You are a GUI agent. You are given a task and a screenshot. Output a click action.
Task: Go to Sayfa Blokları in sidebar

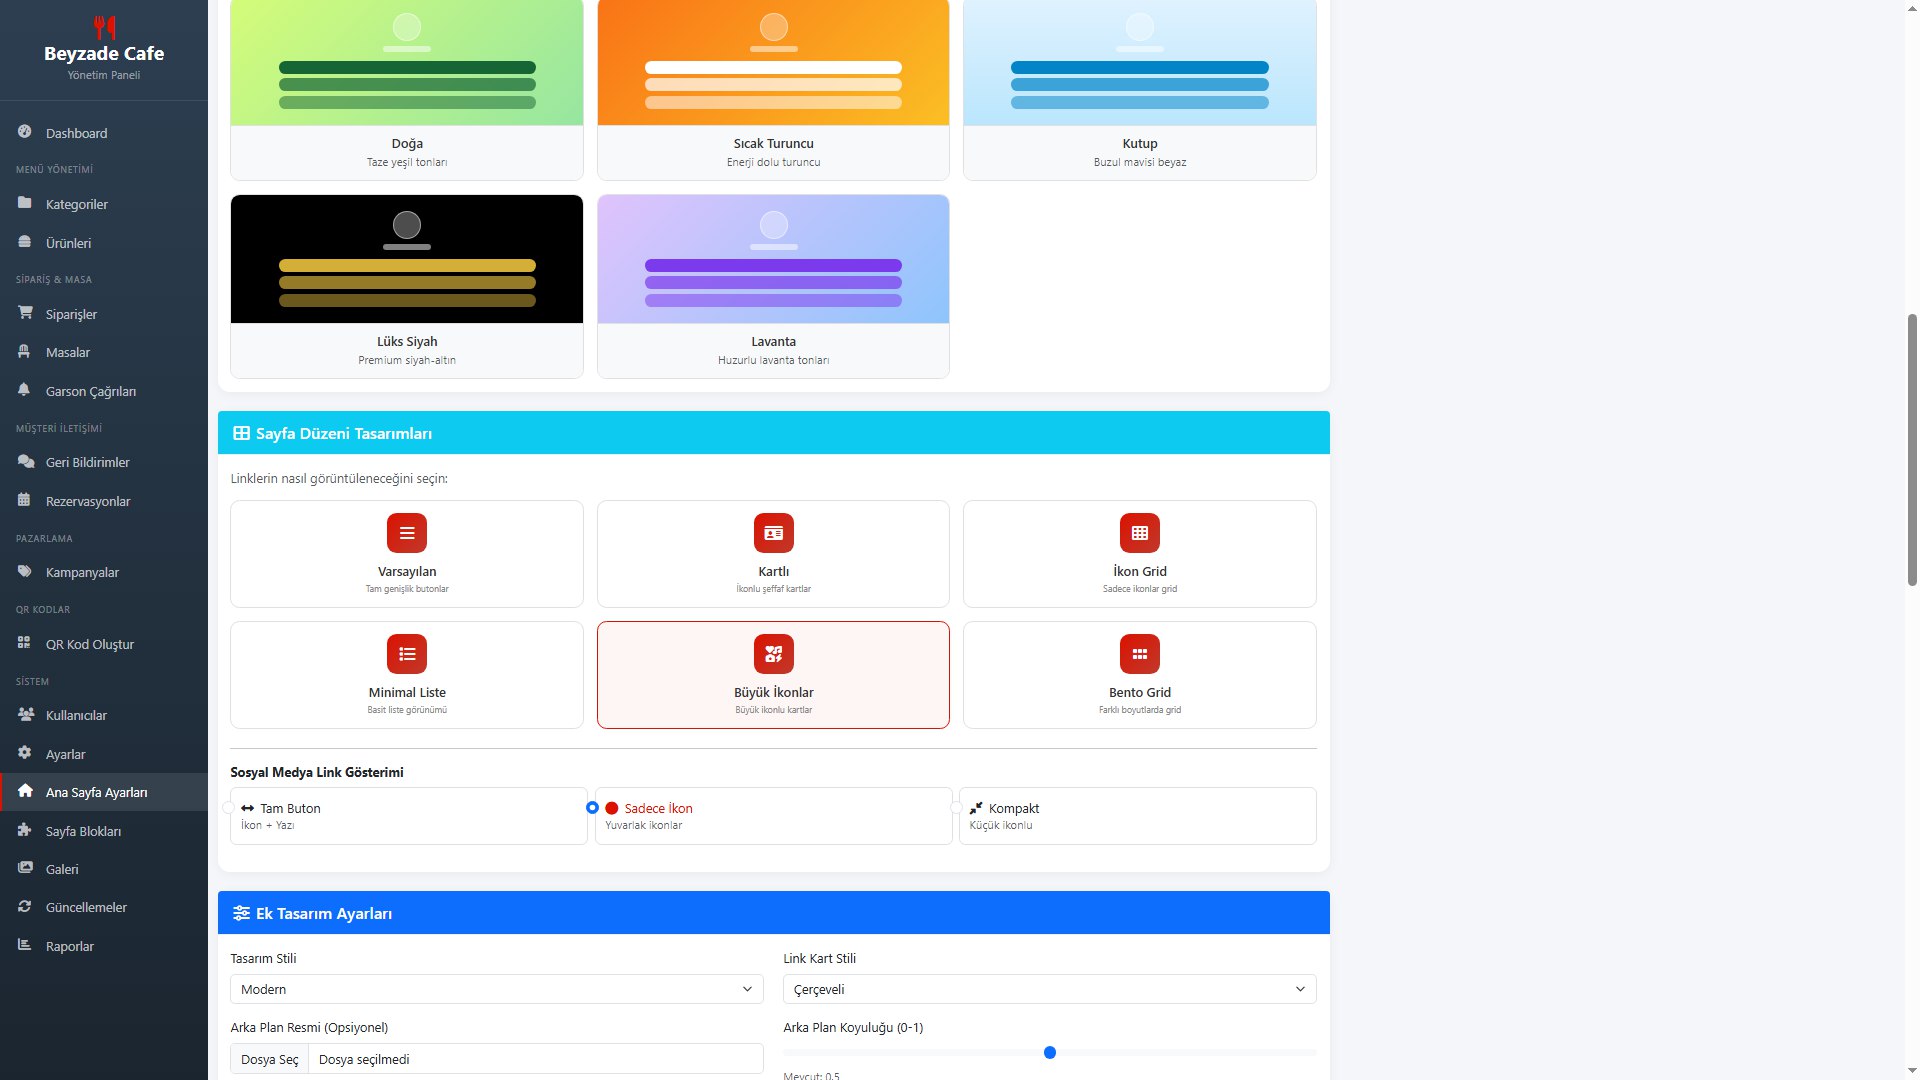[83, 831]
